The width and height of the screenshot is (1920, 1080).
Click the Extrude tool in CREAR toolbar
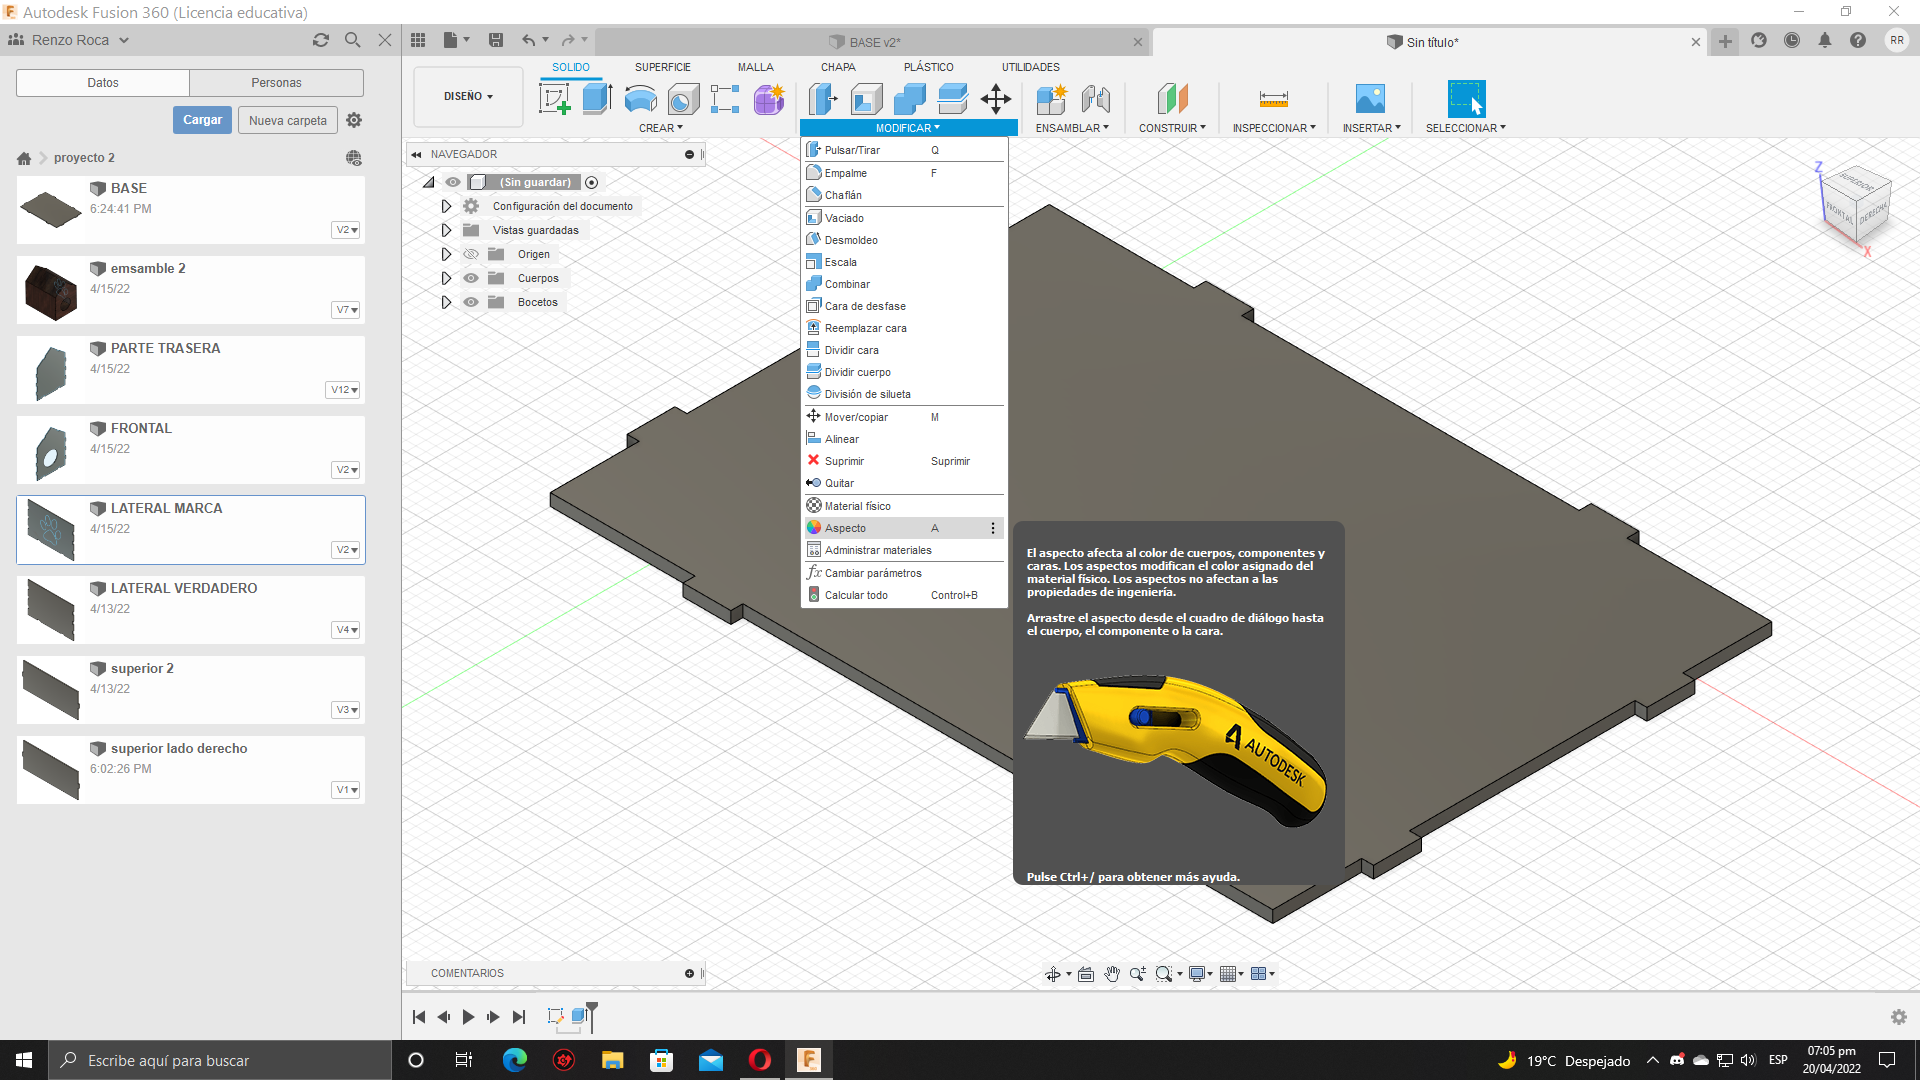click(x=597, y=99)
